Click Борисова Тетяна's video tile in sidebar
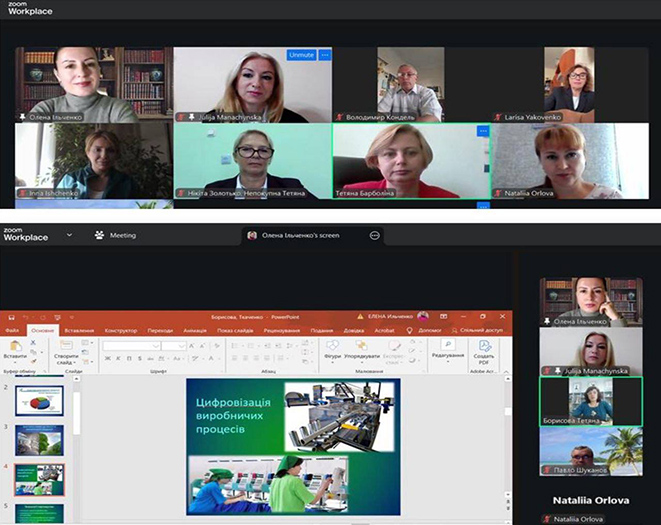This screenshot has height=525, width=661. tap(590, 400)
